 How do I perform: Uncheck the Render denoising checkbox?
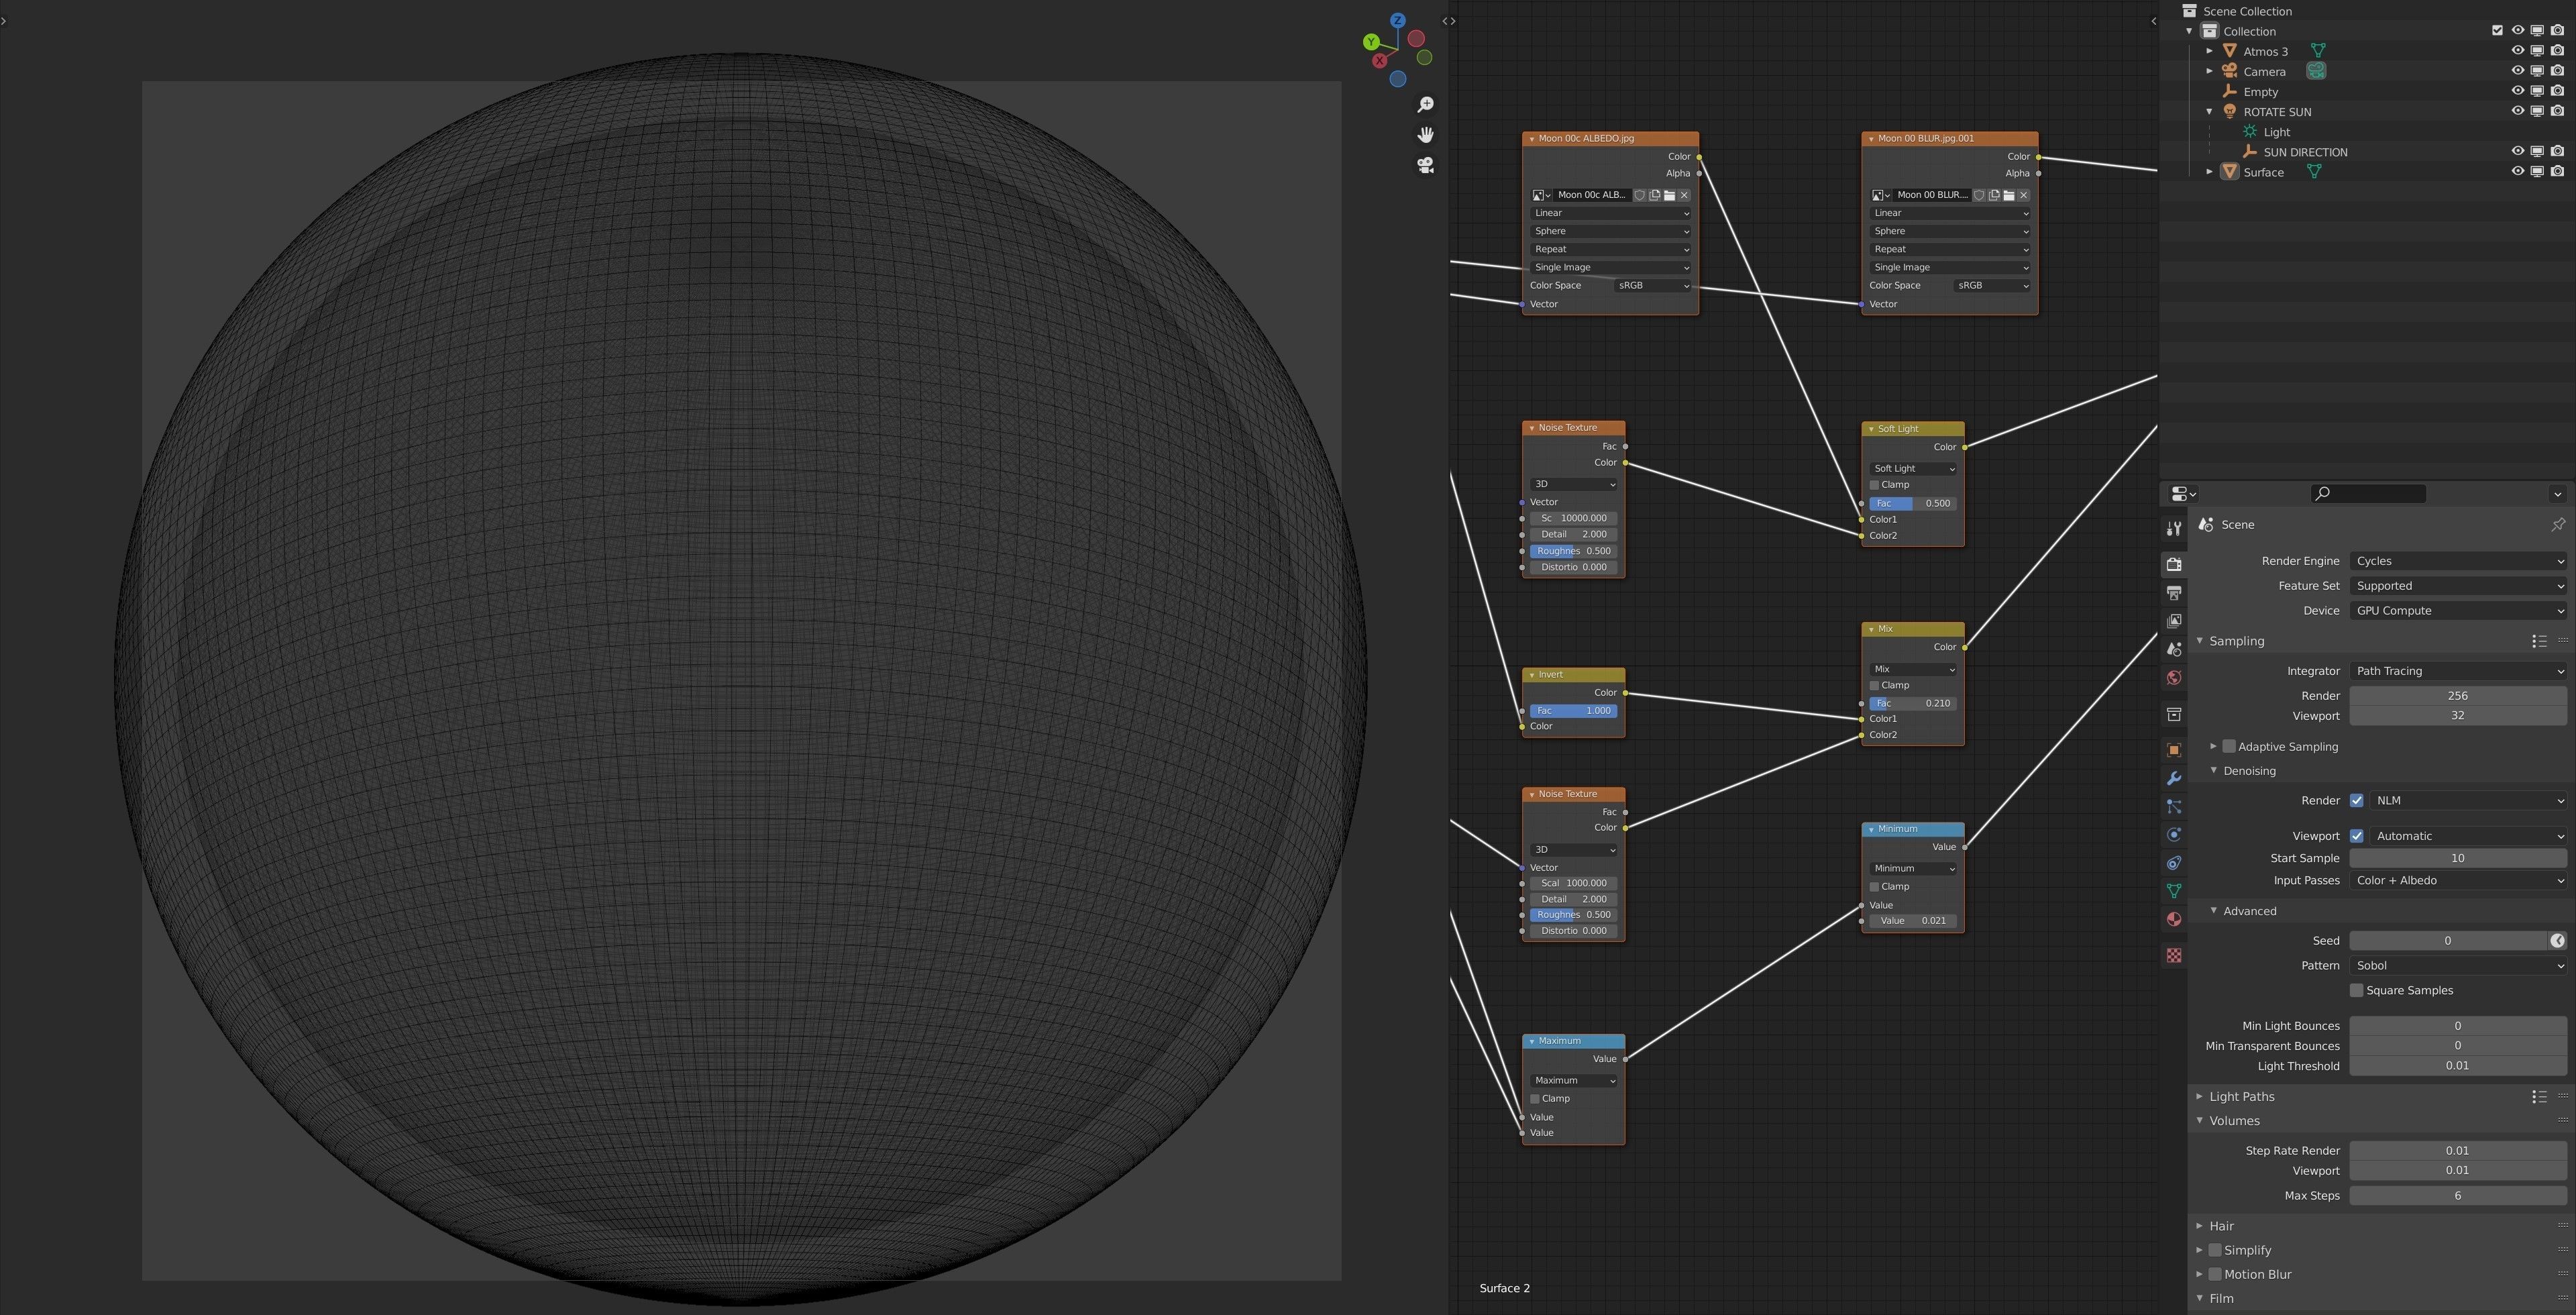(2356, 800)
